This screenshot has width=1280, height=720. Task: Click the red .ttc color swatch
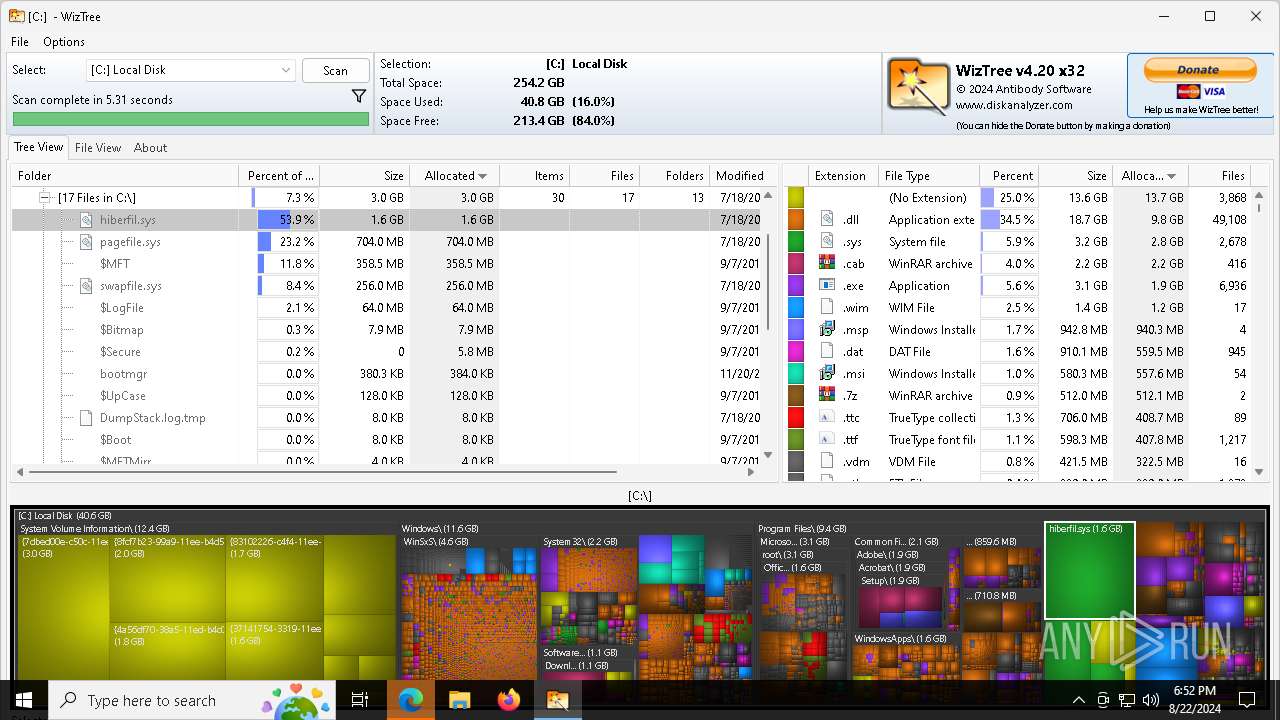click(796, 418)
